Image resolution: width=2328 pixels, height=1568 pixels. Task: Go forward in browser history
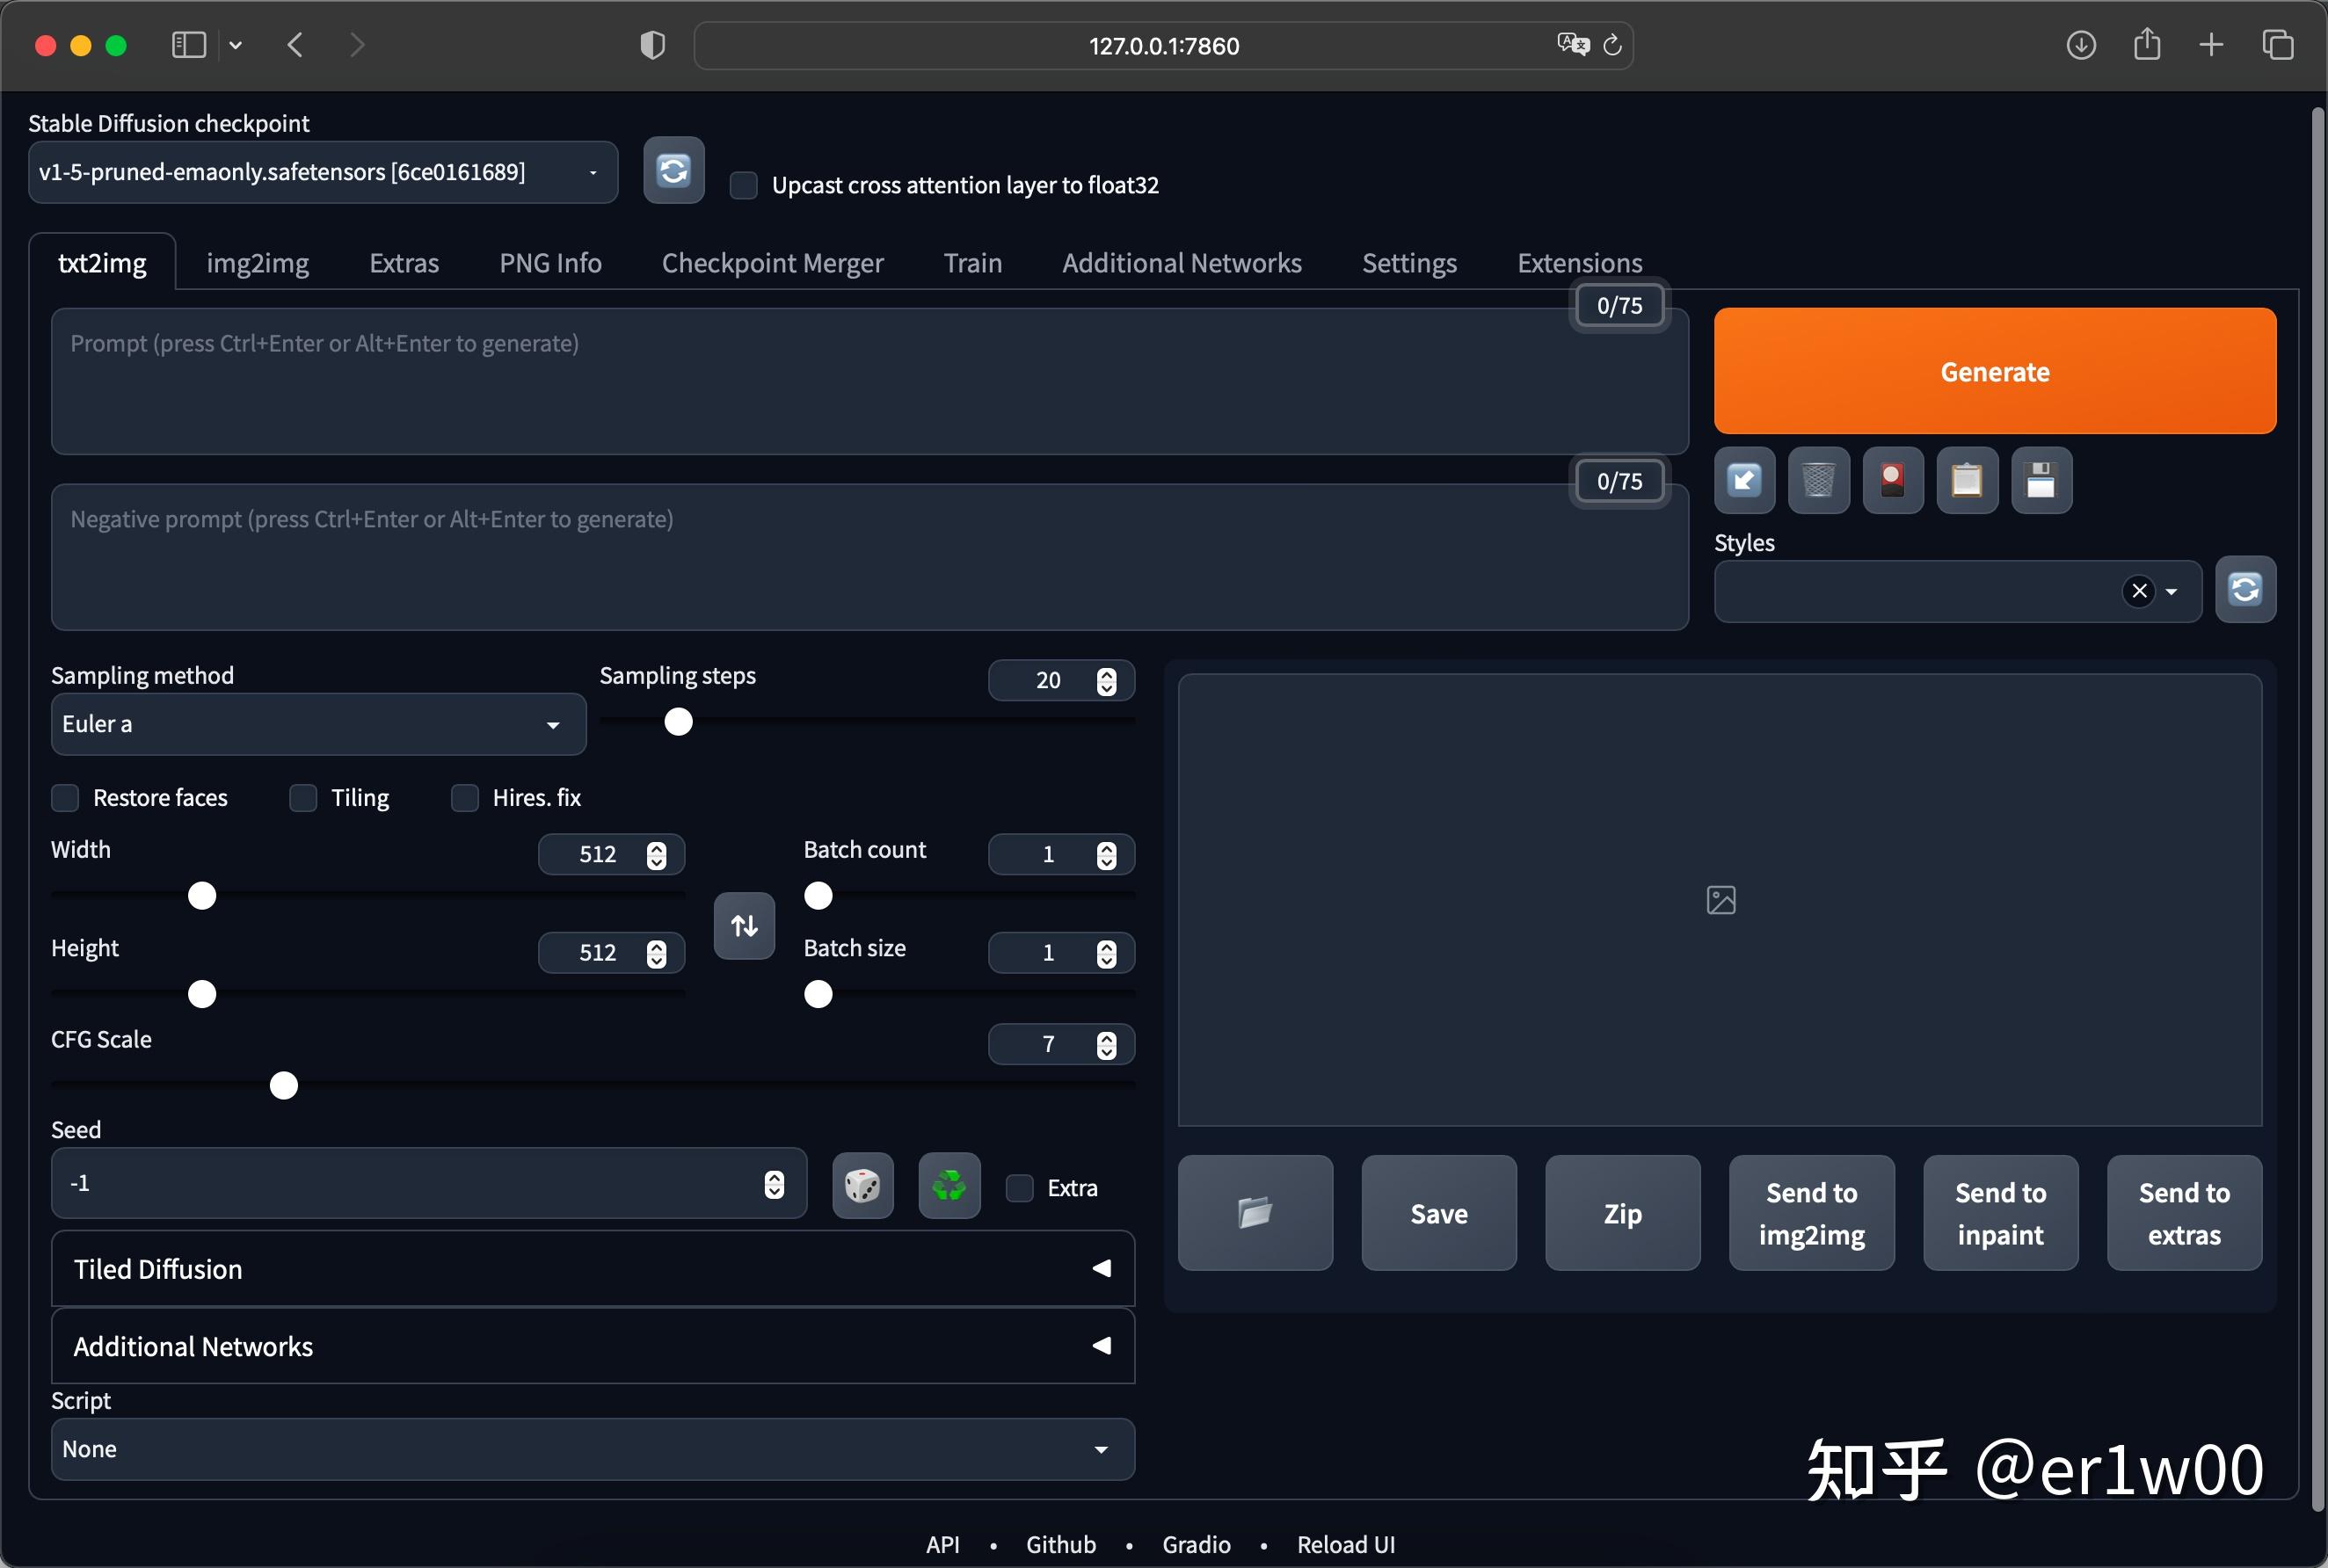pos(357,45)
